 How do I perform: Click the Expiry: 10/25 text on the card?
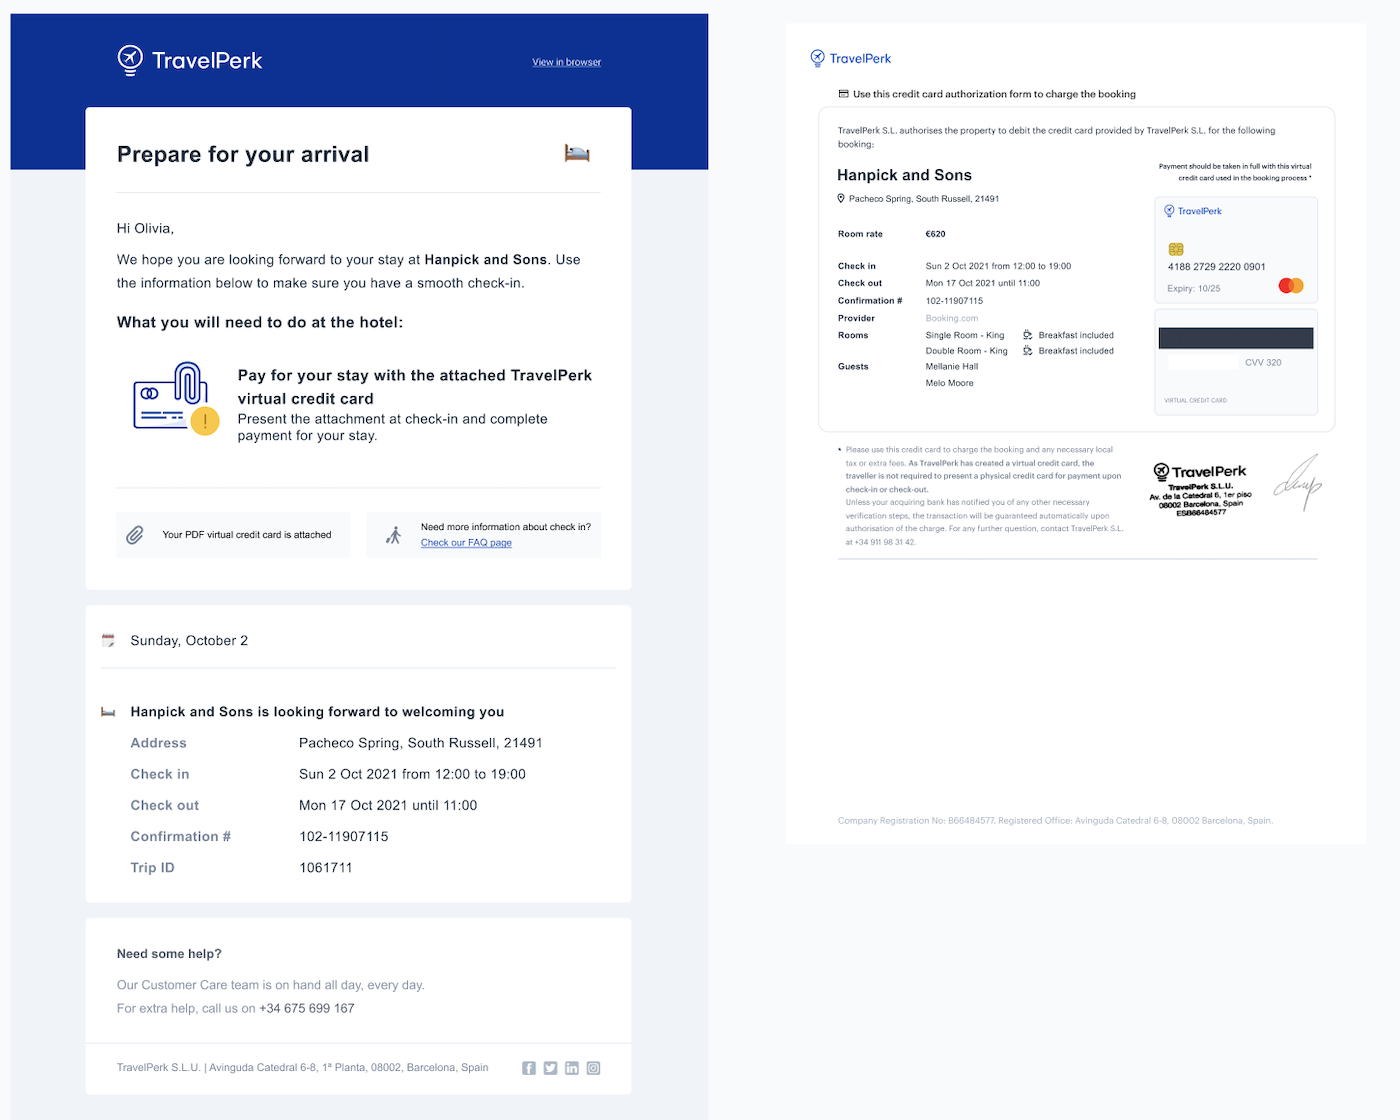1194,289
